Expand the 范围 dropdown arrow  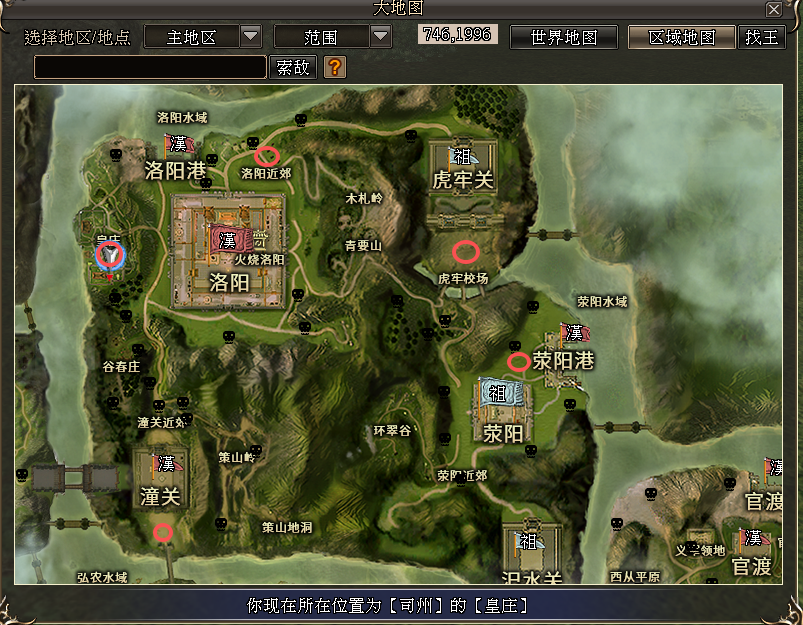pyautogui.click(x=380, y=37)
